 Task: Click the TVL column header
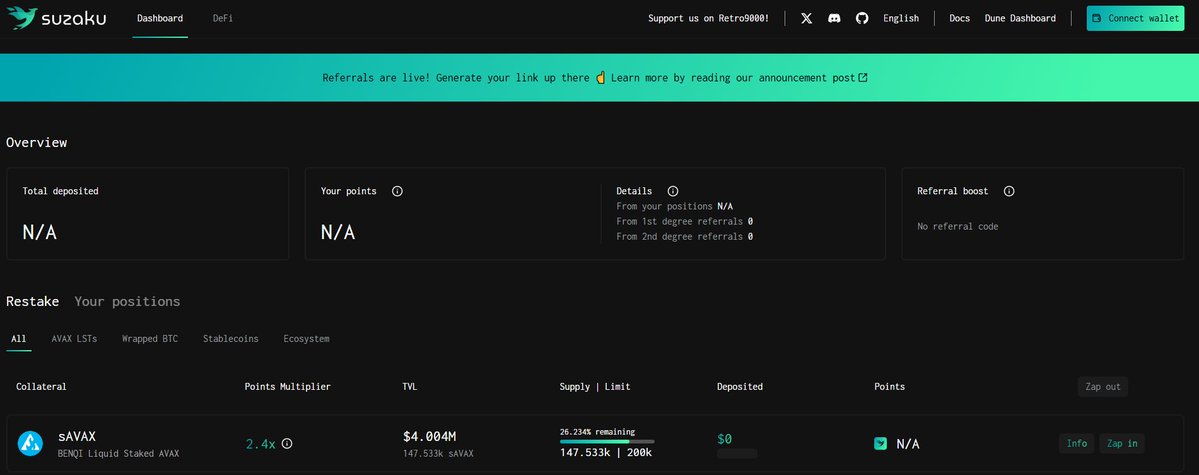(x=410, y=387)
